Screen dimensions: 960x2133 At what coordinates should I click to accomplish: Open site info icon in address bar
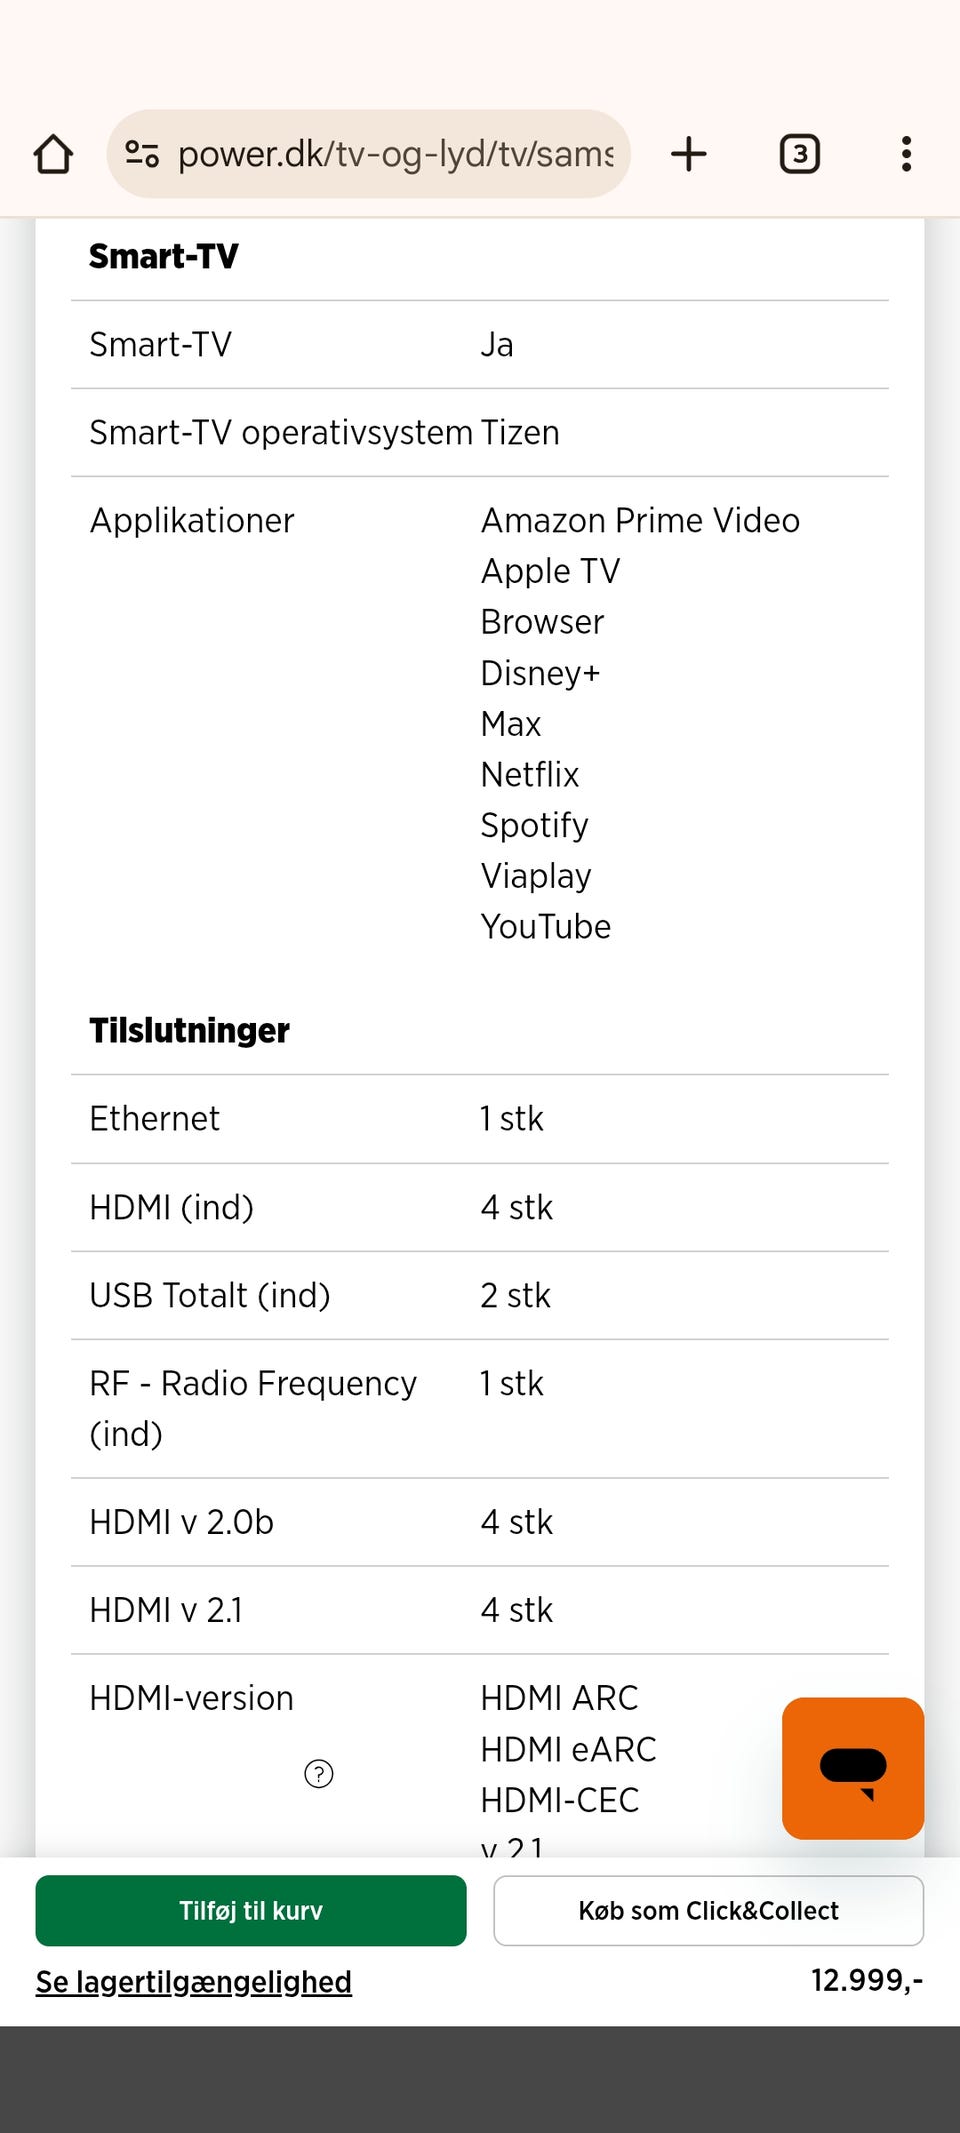click(141, 154)
